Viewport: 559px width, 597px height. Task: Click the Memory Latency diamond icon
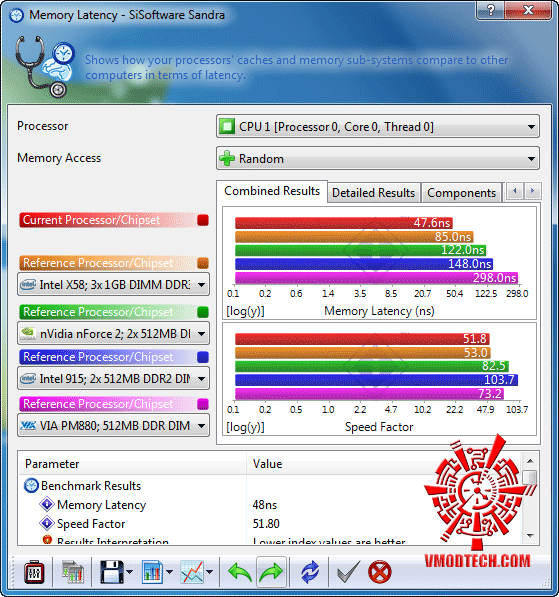click(x=46, y=504)
